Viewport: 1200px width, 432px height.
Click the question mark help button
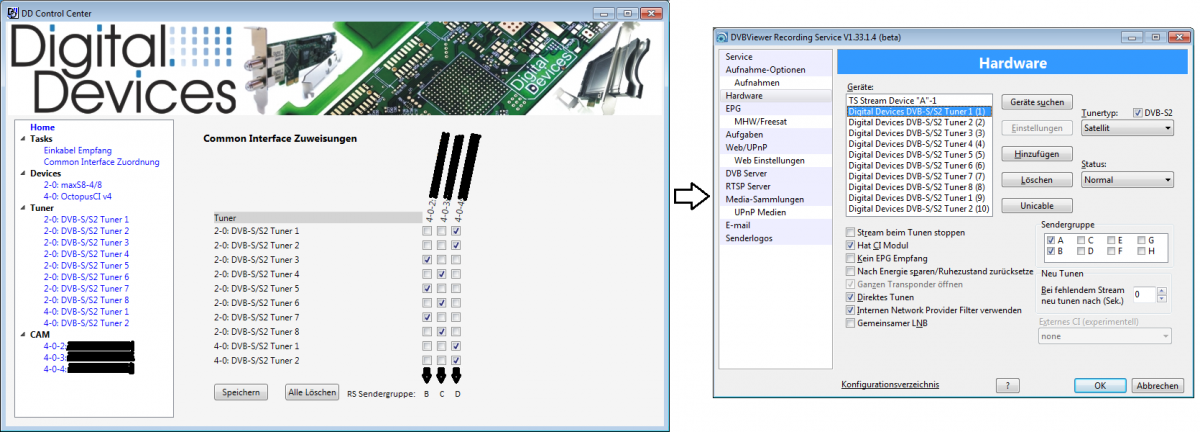1007,385
